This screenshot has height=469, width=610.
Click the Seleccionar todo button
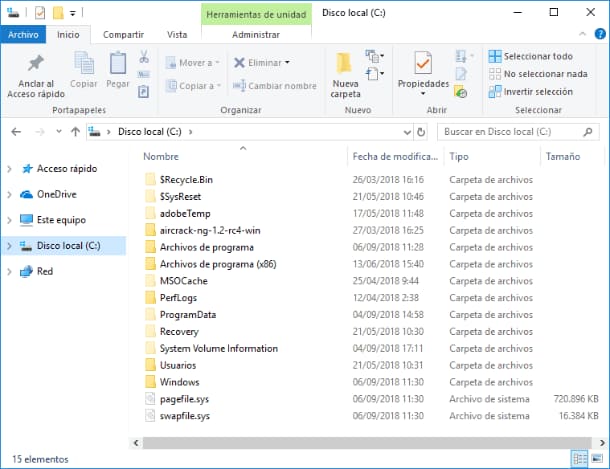531,56
